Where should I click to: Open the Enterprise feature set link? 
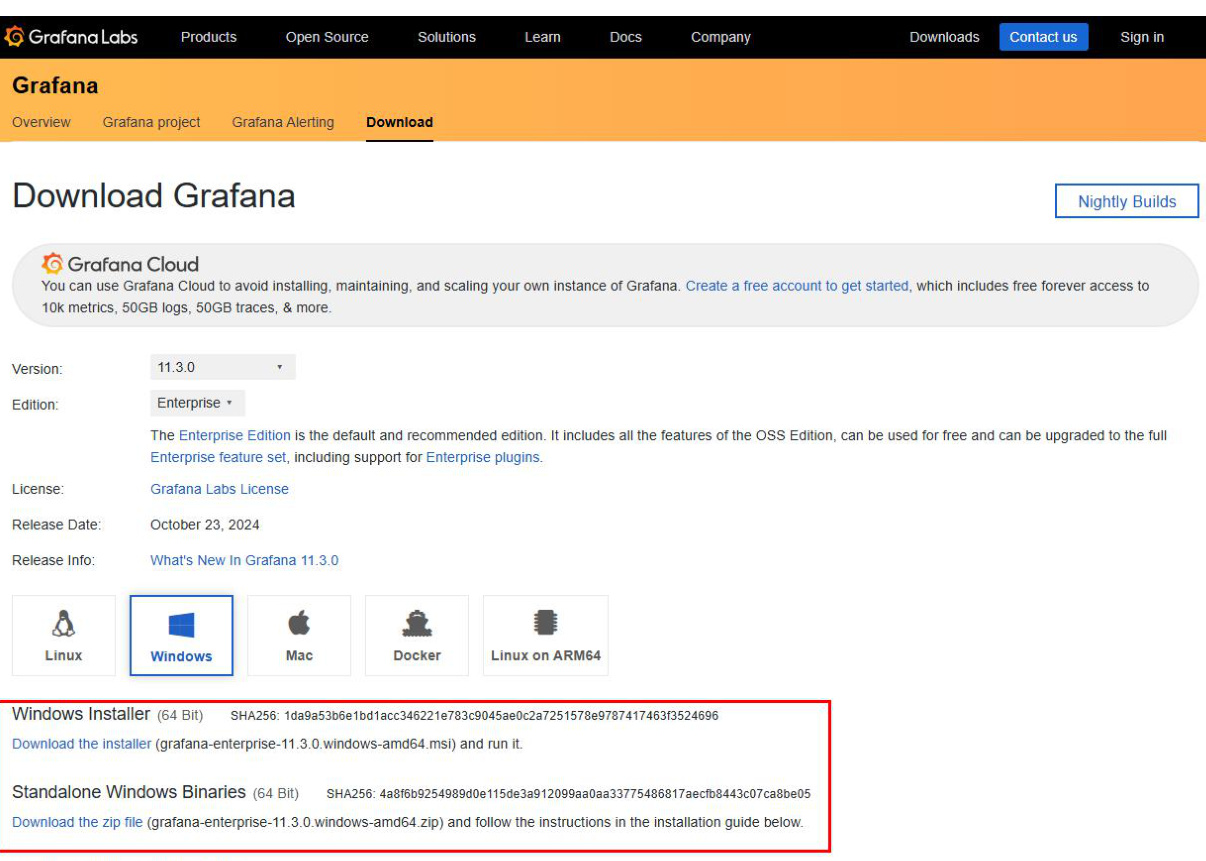217,457
